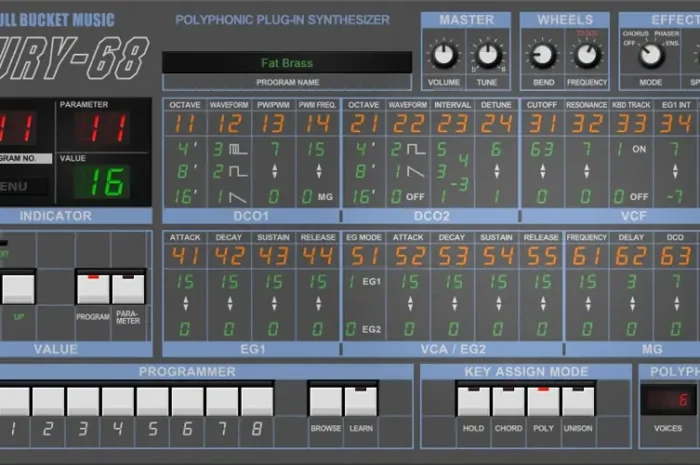Select programmer button 3
Screen dimensions: 700x465
(x=83, y=401)
